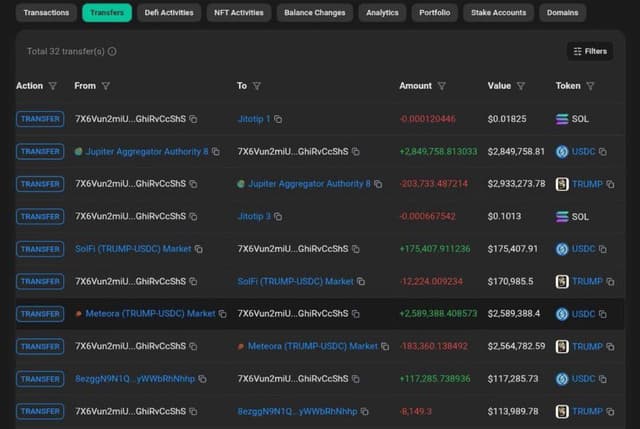
Task: Open the Filters button
Action: (x=590, y=51)
